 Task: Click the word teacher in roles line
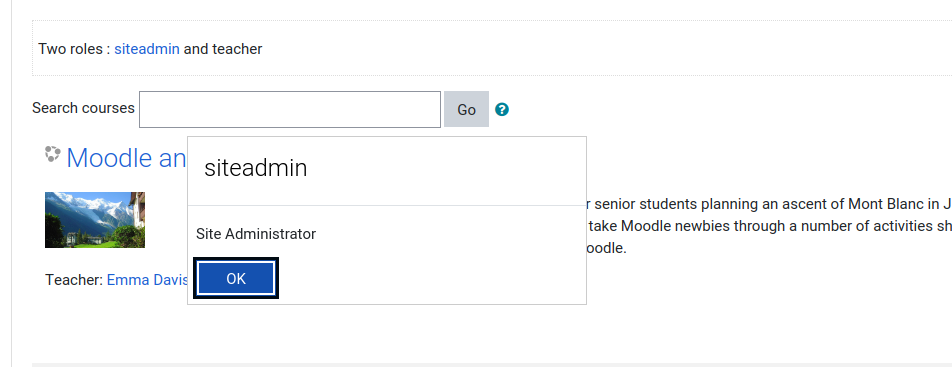pos(237,49)
